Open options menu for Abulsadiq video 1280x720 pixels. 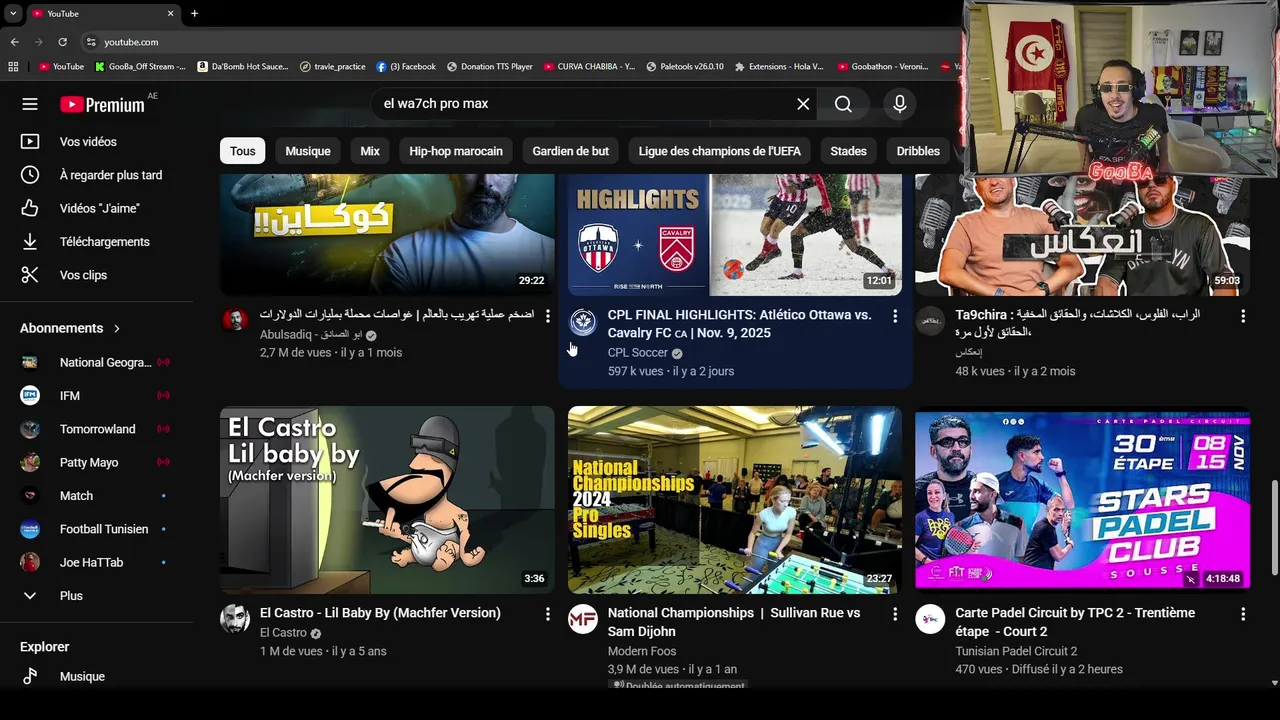coord(547,315)
